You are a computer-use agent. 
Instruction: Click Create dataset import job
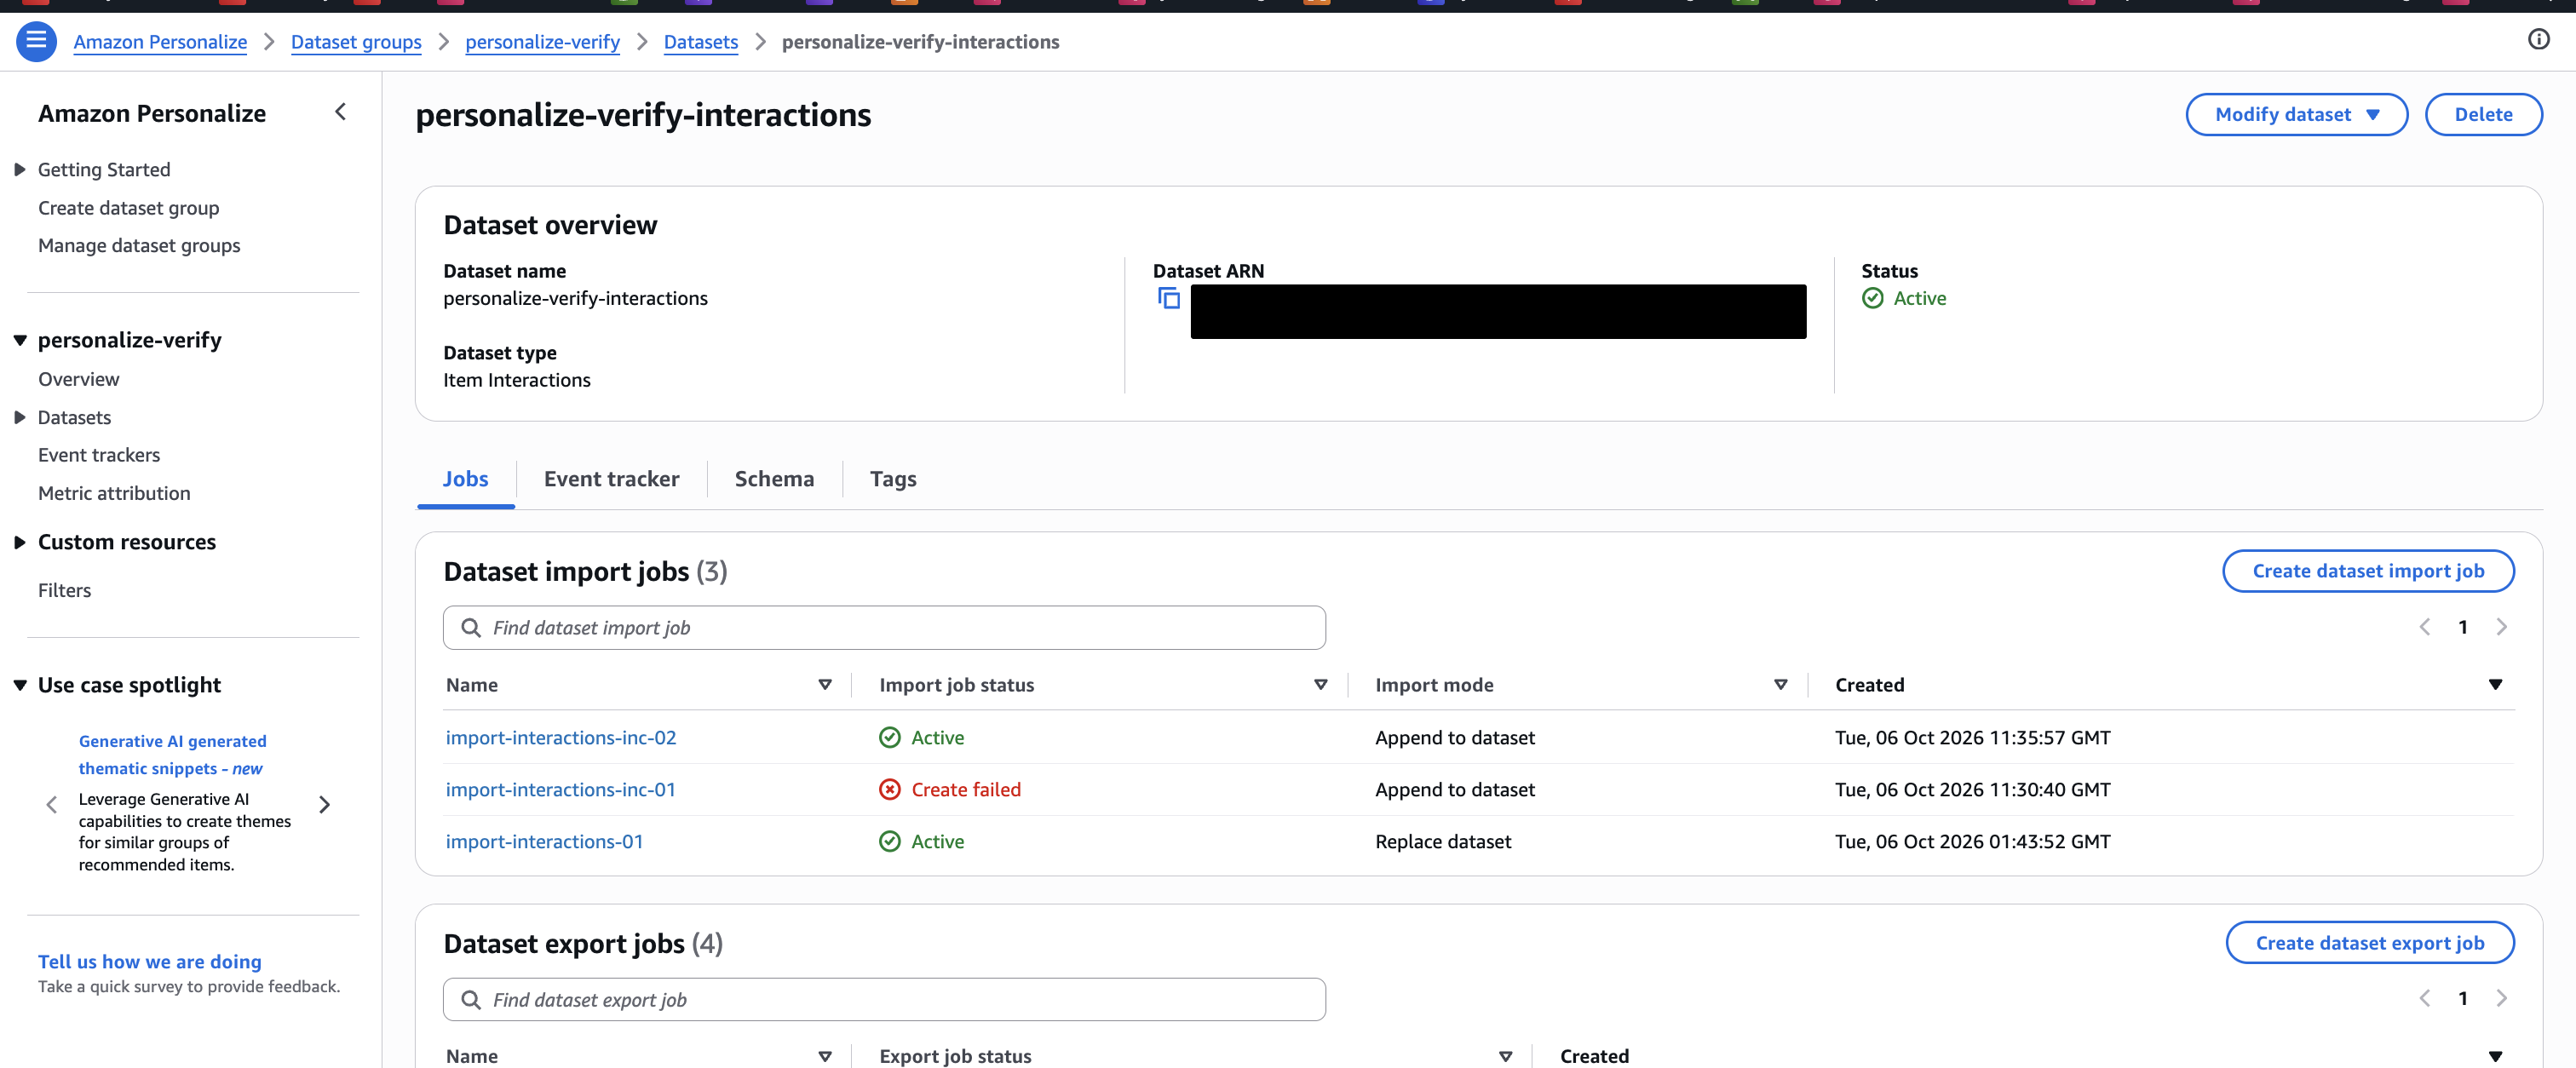(x=2367, y=571)
